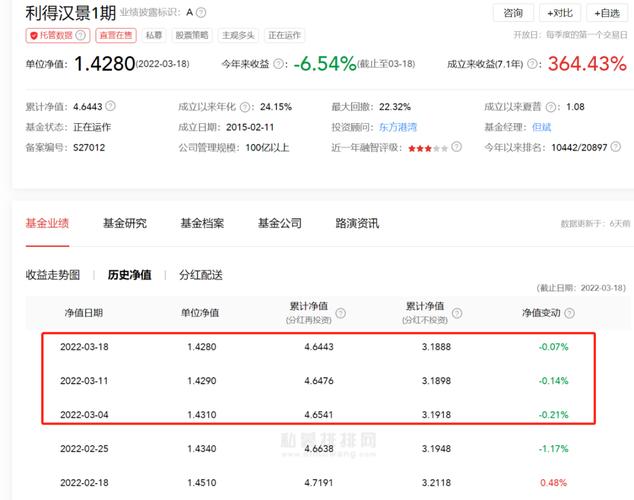Click cumulative NAV cell 4.6638
The image size is (634, 500).
tap(319, 449)
